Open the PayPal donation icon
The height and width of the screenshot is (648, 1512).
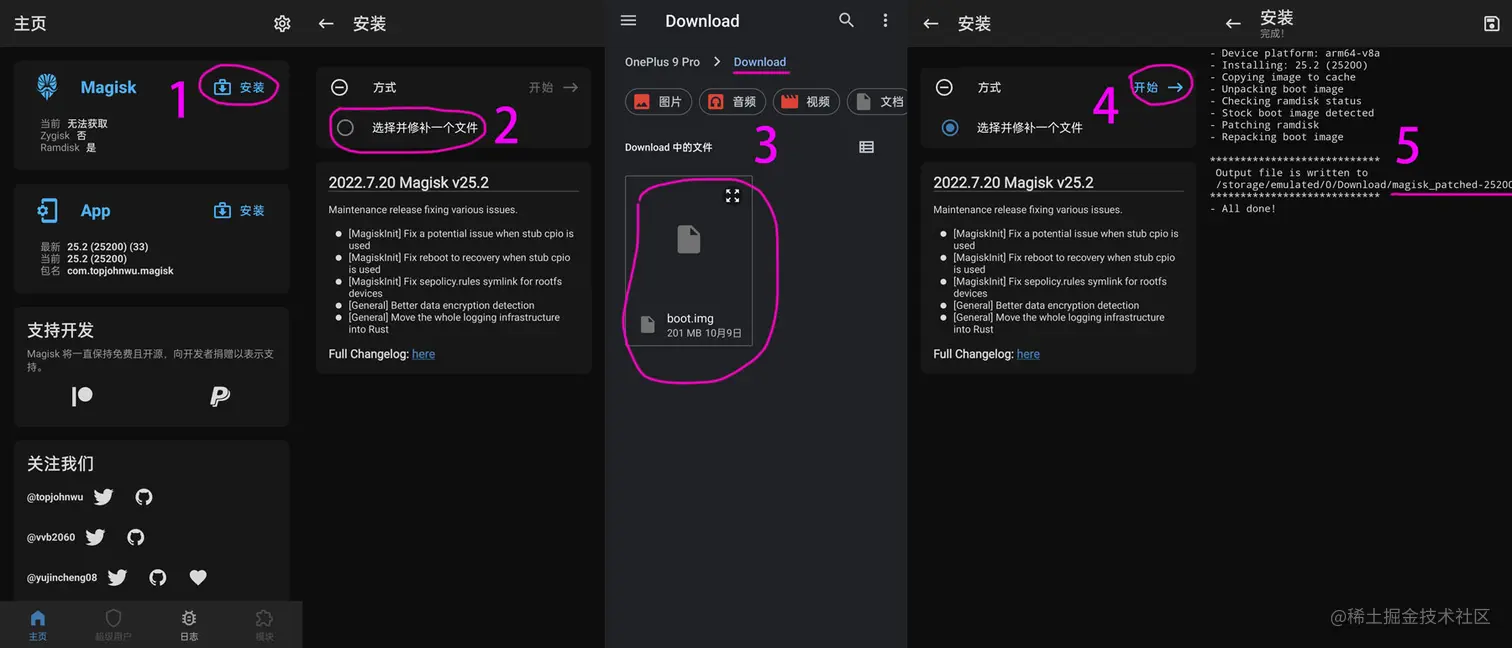click(x=220, y=396)
